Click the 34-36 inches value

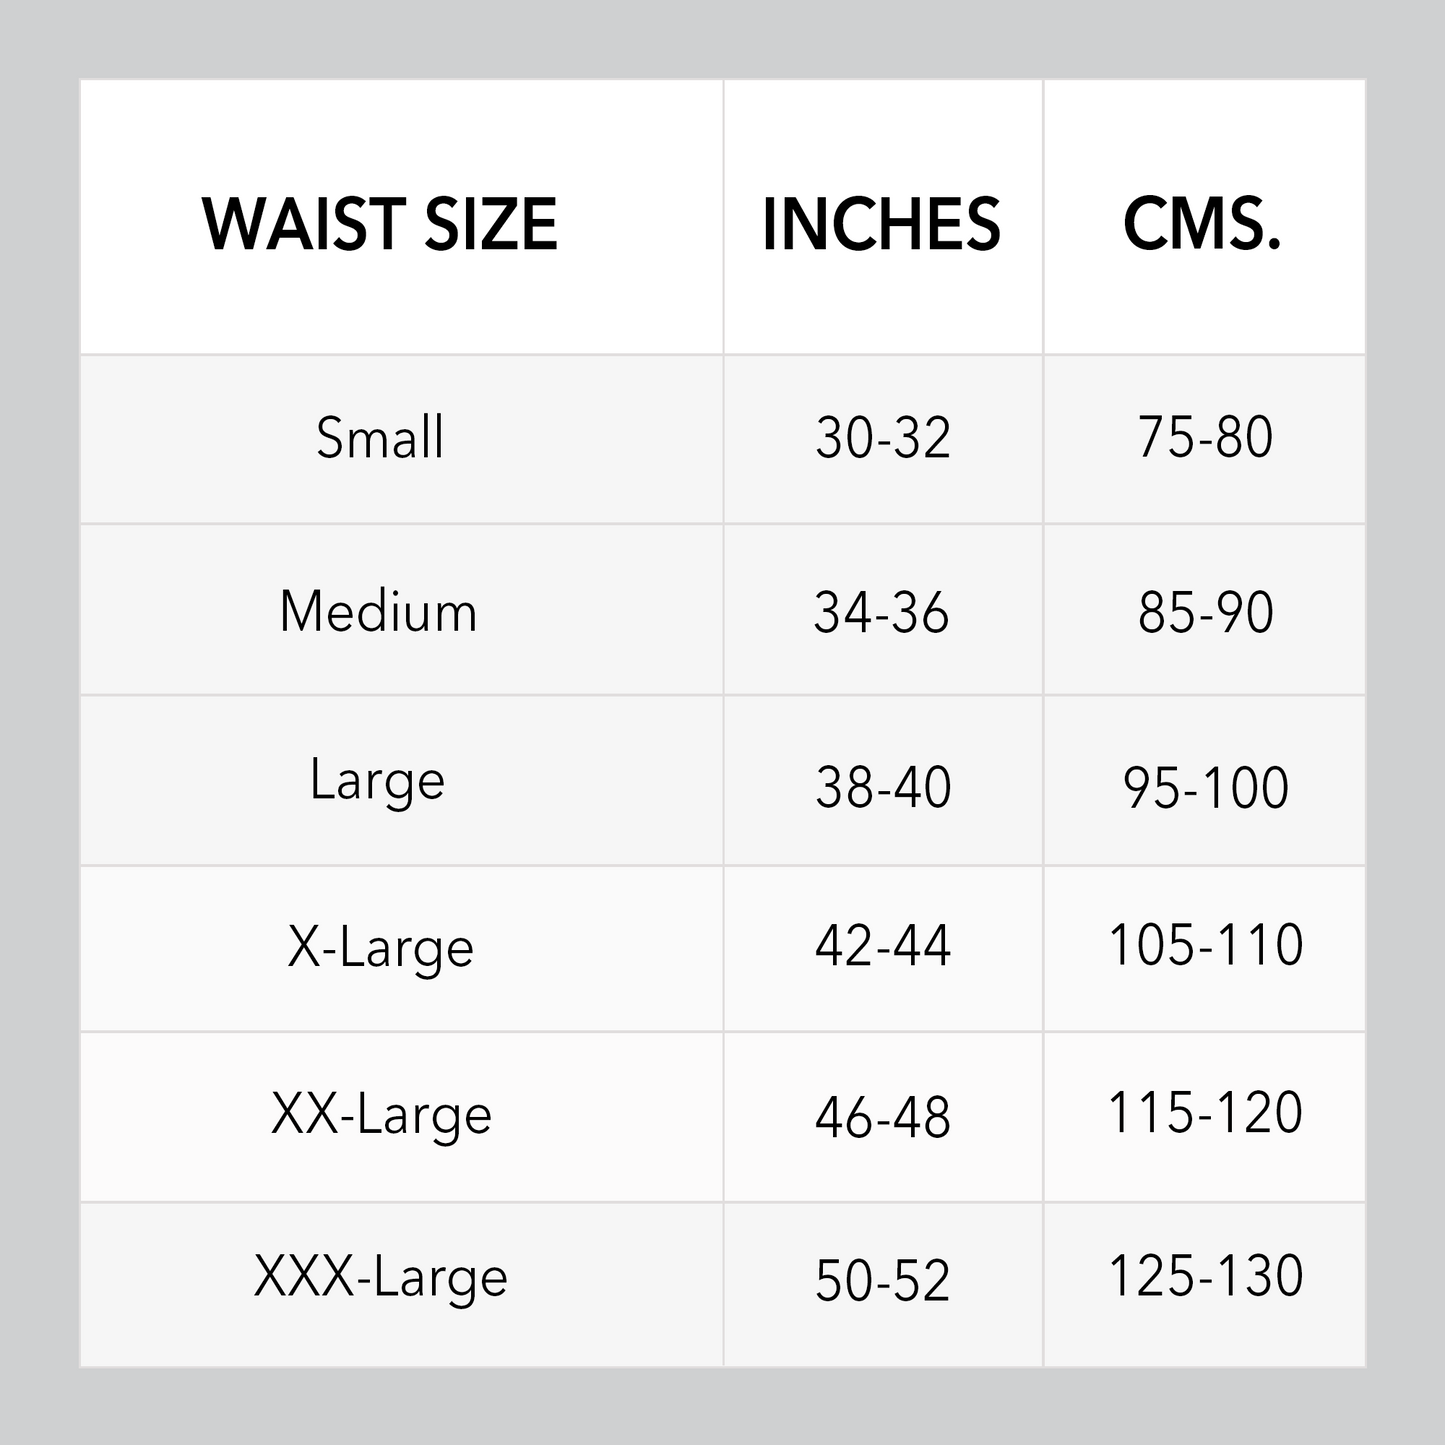881,612
